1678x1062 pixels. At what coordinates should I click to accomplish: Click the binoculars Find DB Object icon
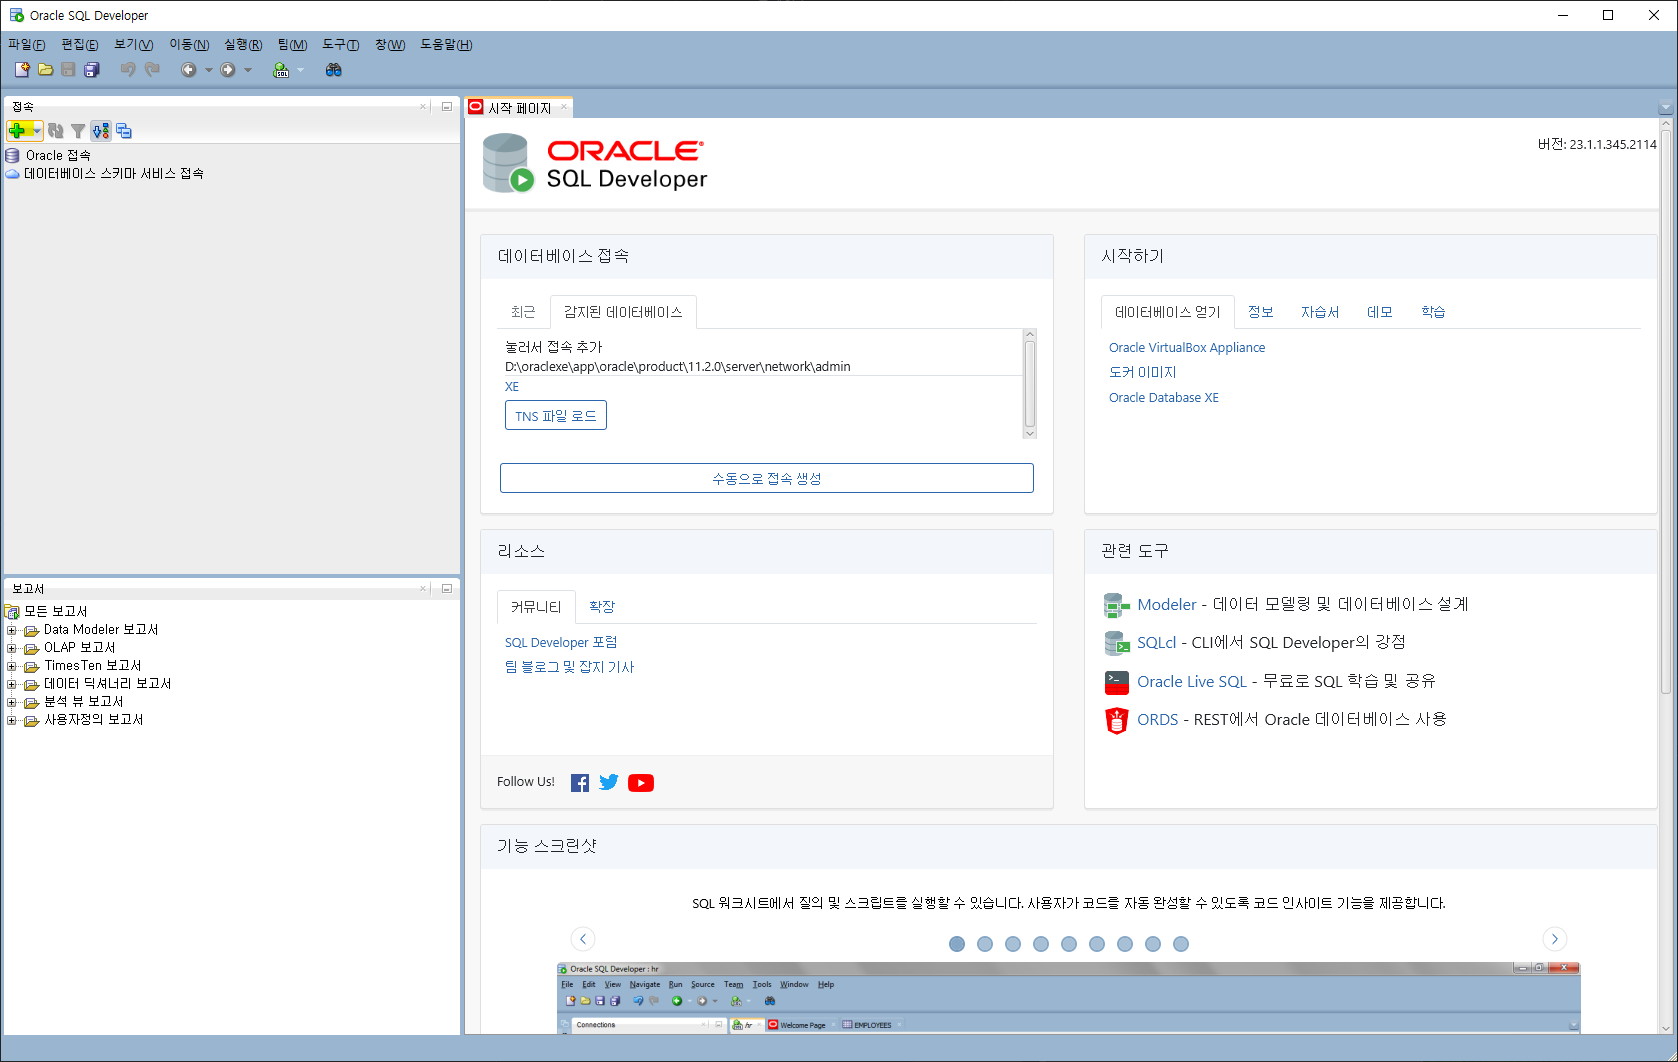tap(334, 70)
